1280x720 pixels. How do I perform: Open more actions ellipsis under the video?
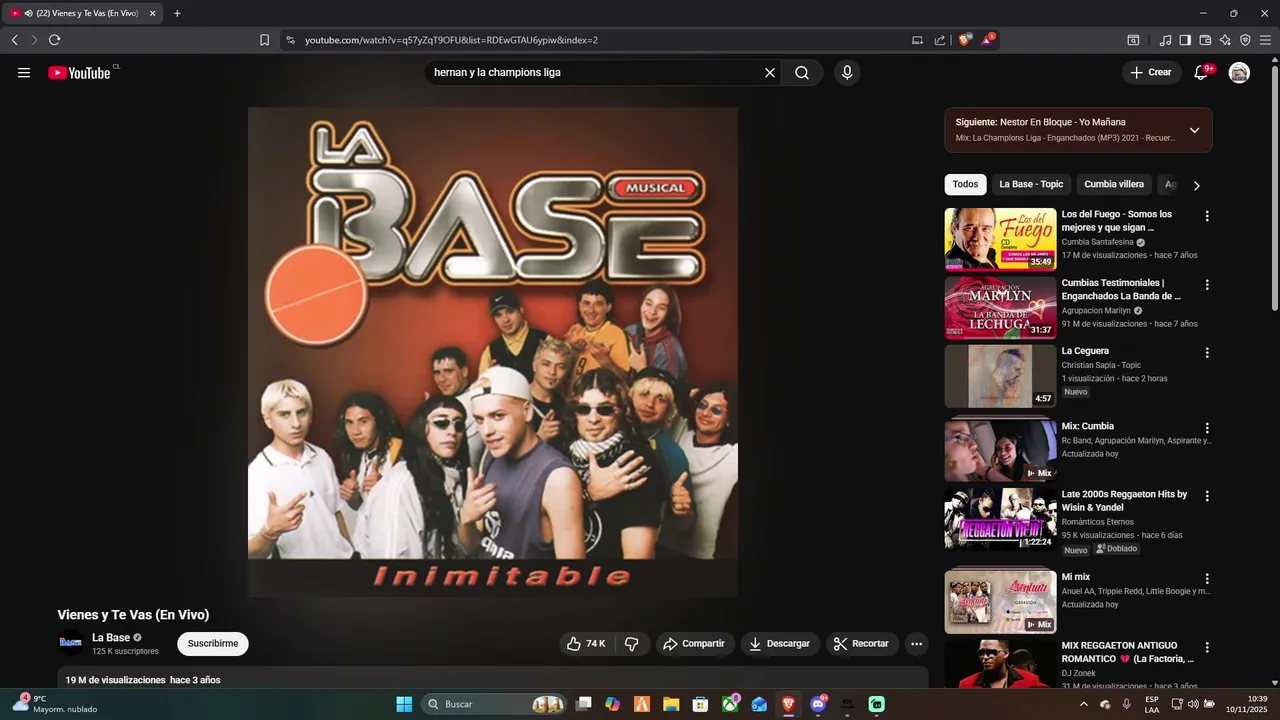coord(916,644)
